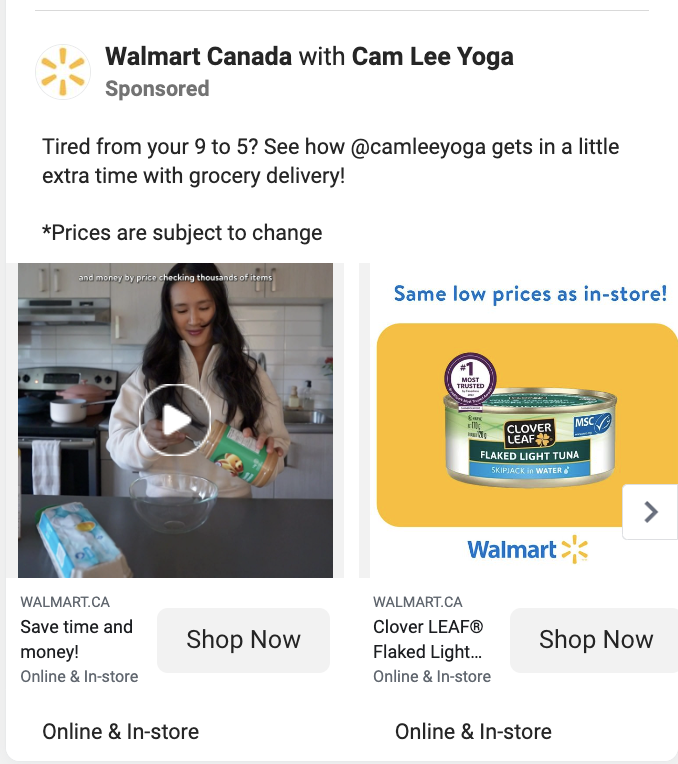This screenshot has height=764, width=678.
Task: Advance carousel with the right chevron arrow
Action: 651,512
